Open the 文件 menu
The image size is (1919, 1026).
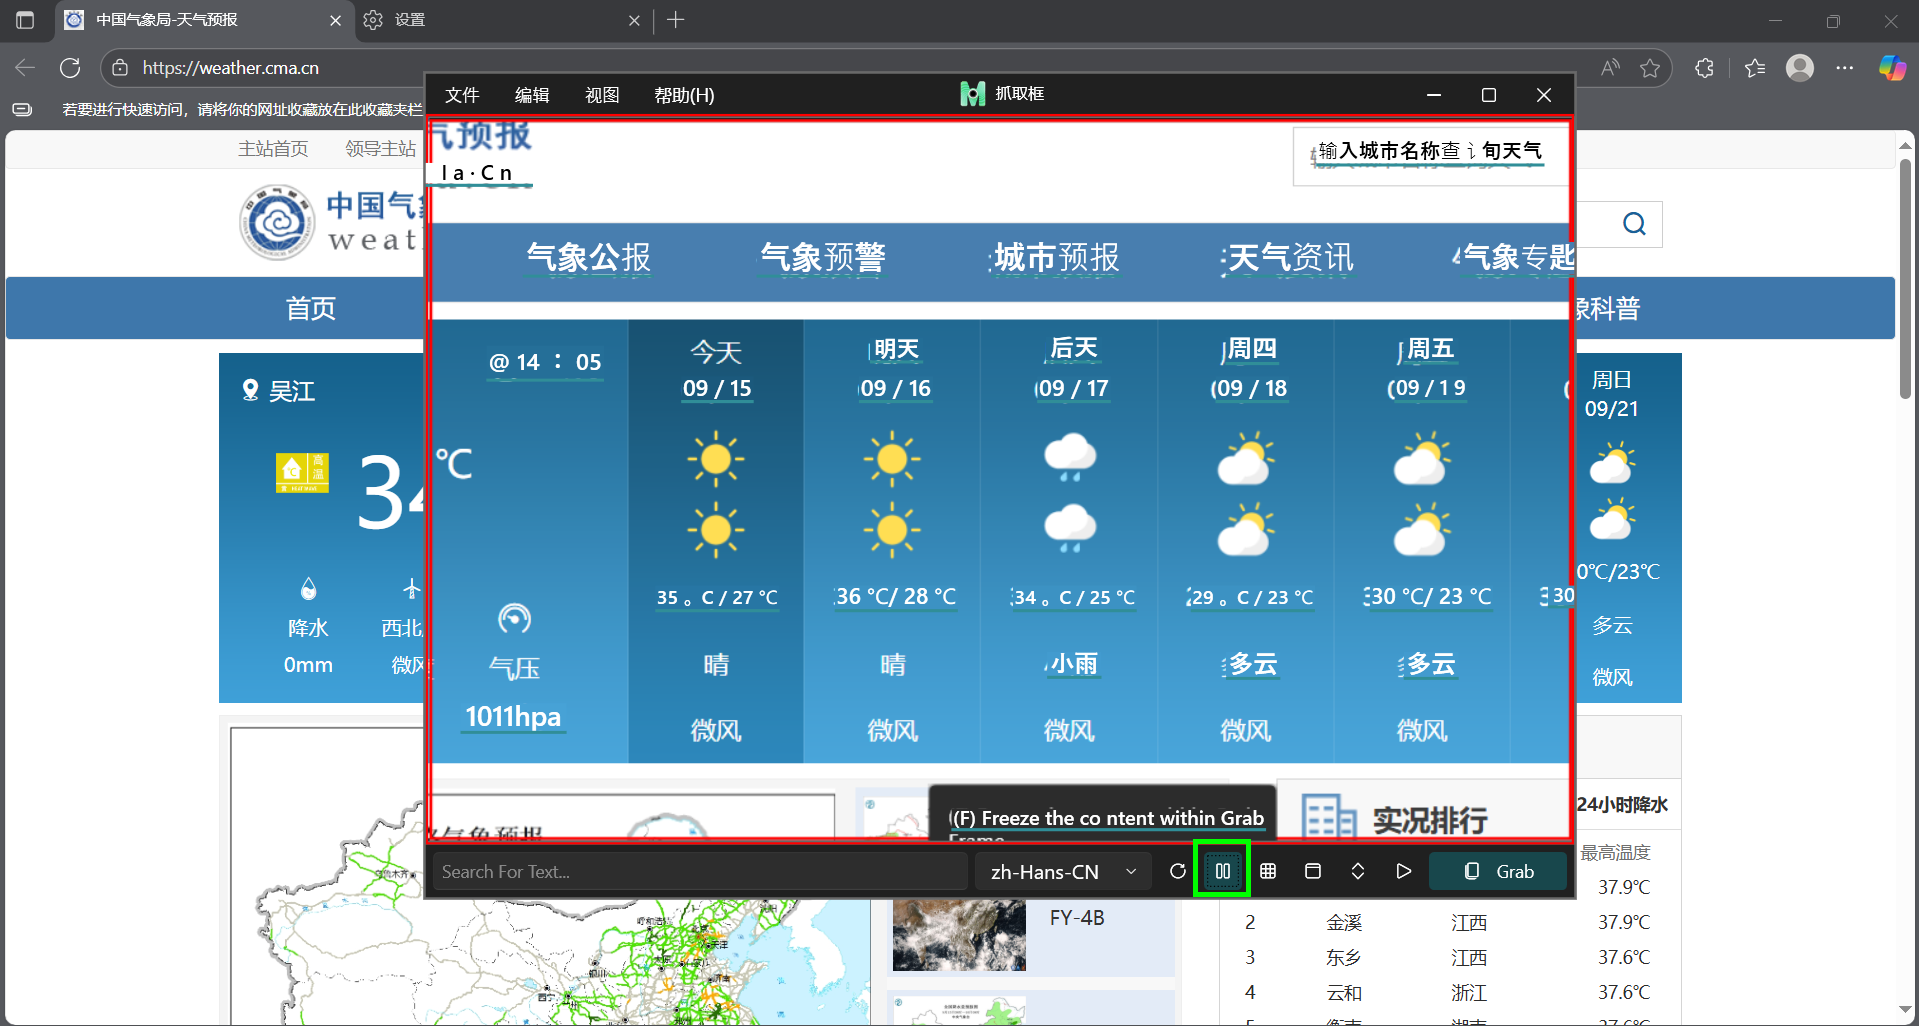462,95
